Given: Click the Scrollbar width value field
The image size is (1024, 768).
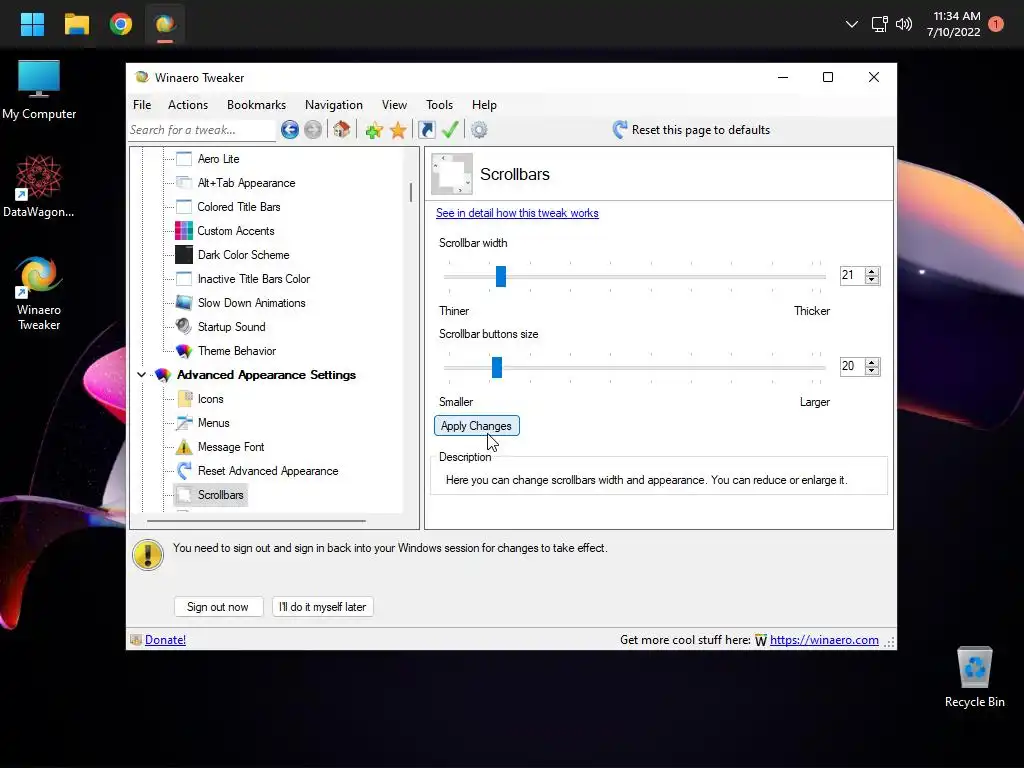Looking at the screenshot, I should (x=852, y=276).
